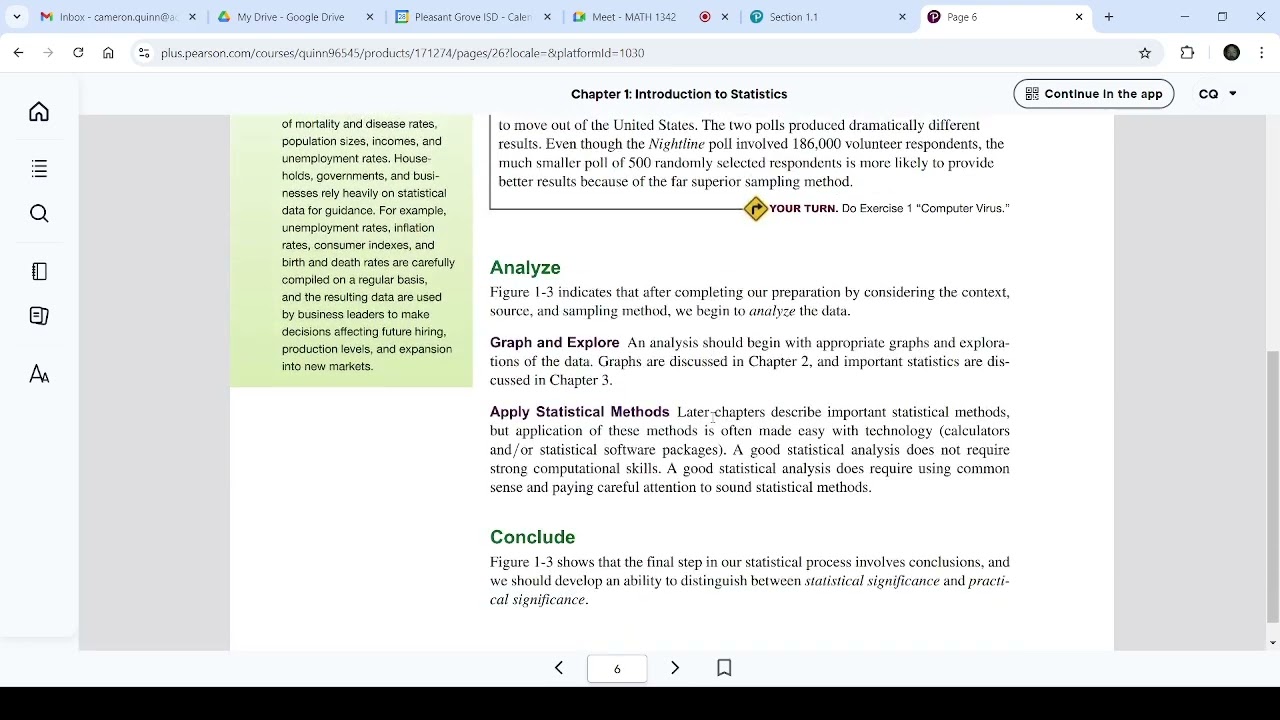Close the Inbox Gmail tab
The height and width of the screenshot is (720, 1280).
[x=193, y=17]
